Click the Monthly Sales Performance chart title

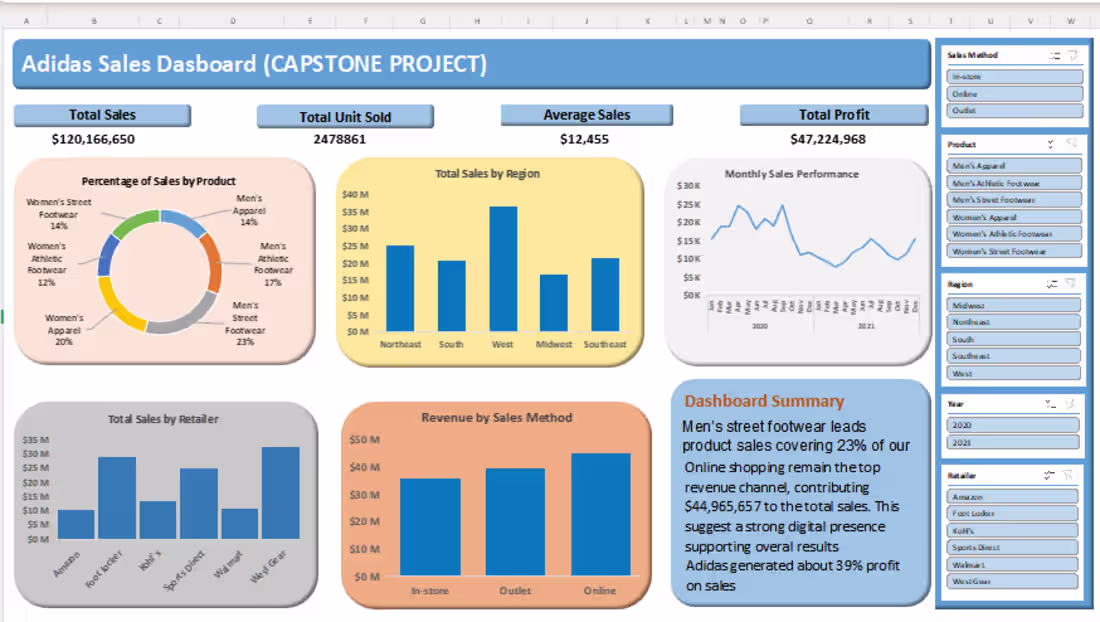[x=791, y=174]
